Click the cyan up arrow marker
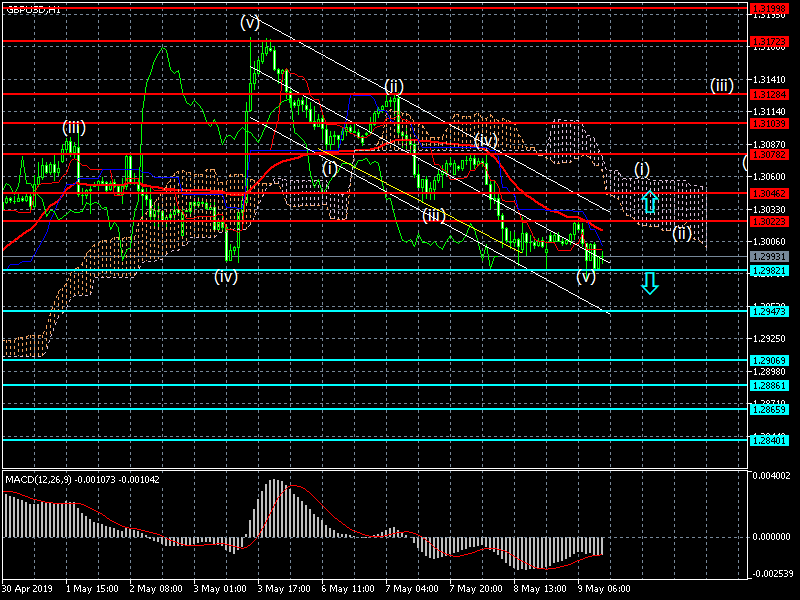 point(649,201)
